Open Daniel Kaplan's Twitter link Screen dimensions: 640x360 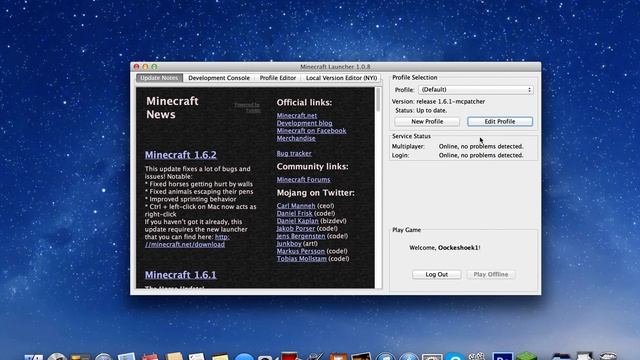click(298, 221)
